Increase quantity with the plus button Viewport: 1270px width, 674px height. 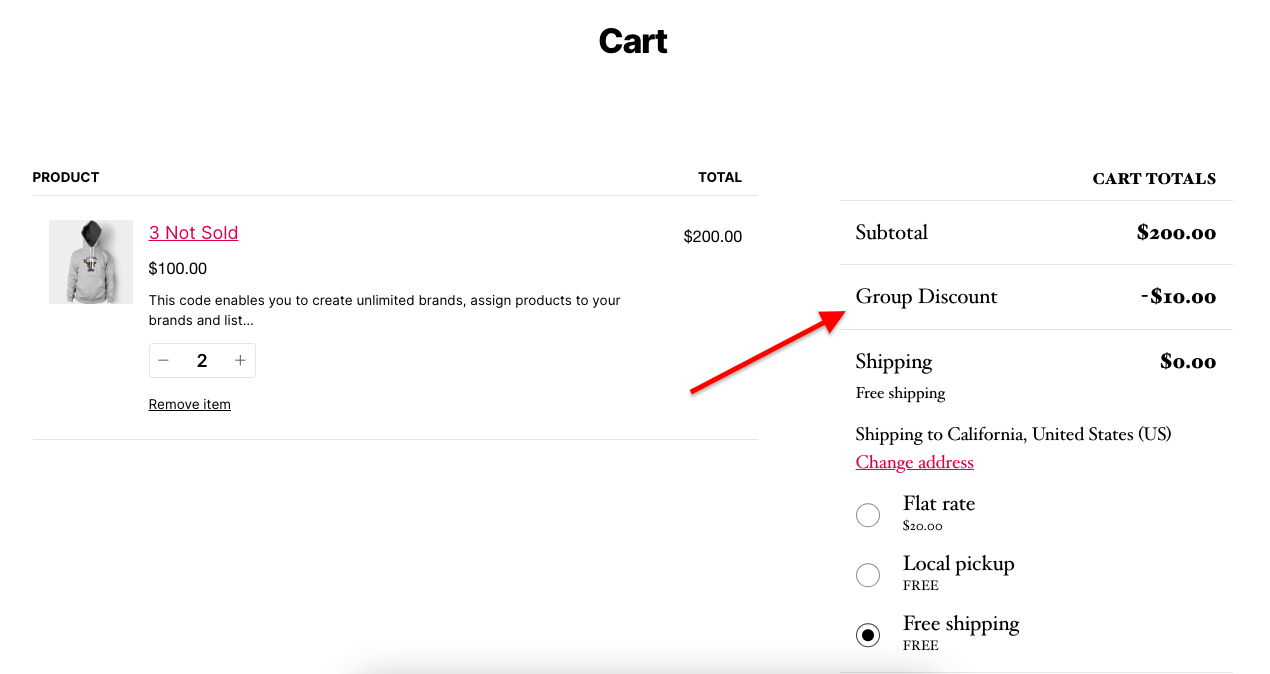[x=240, y=361]
